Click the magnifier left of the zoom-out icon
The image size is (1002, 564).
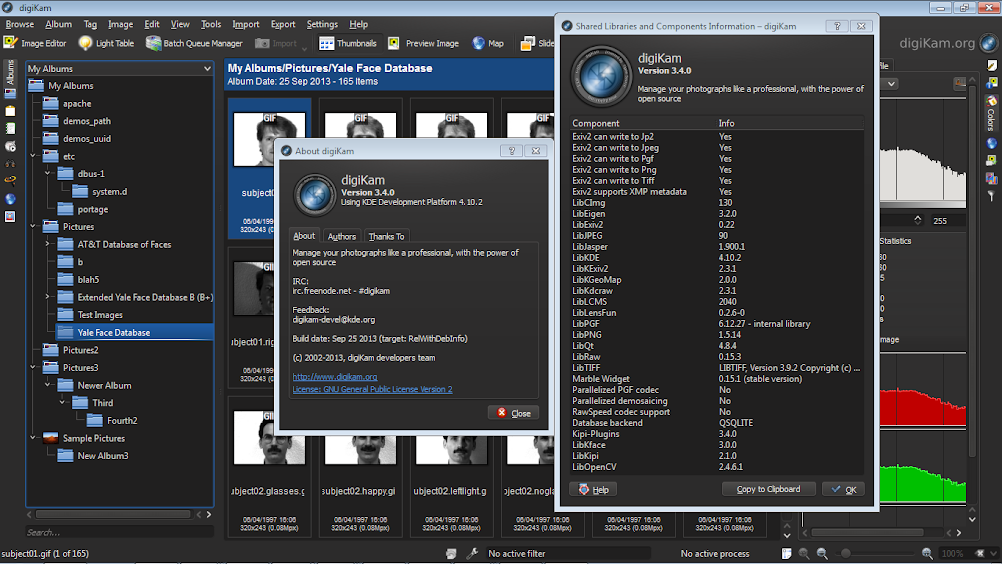(804, 553)
